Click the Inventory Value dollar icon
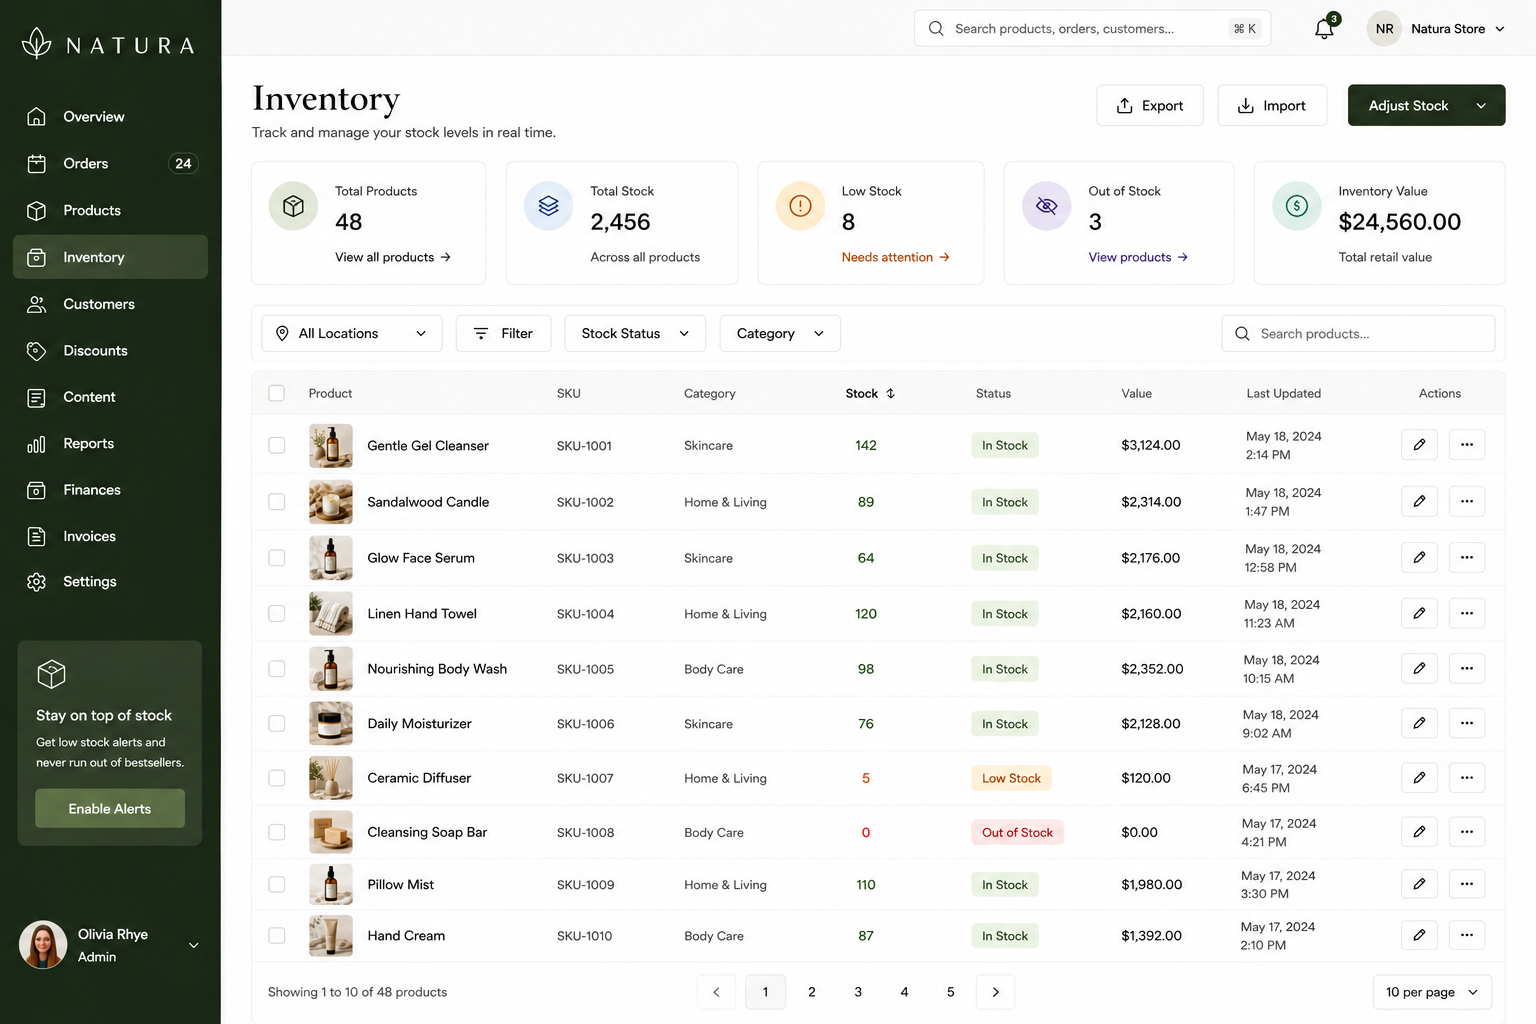Image resolution: width=1536 pixels, height=1024 pixels. pos(1297,206)
